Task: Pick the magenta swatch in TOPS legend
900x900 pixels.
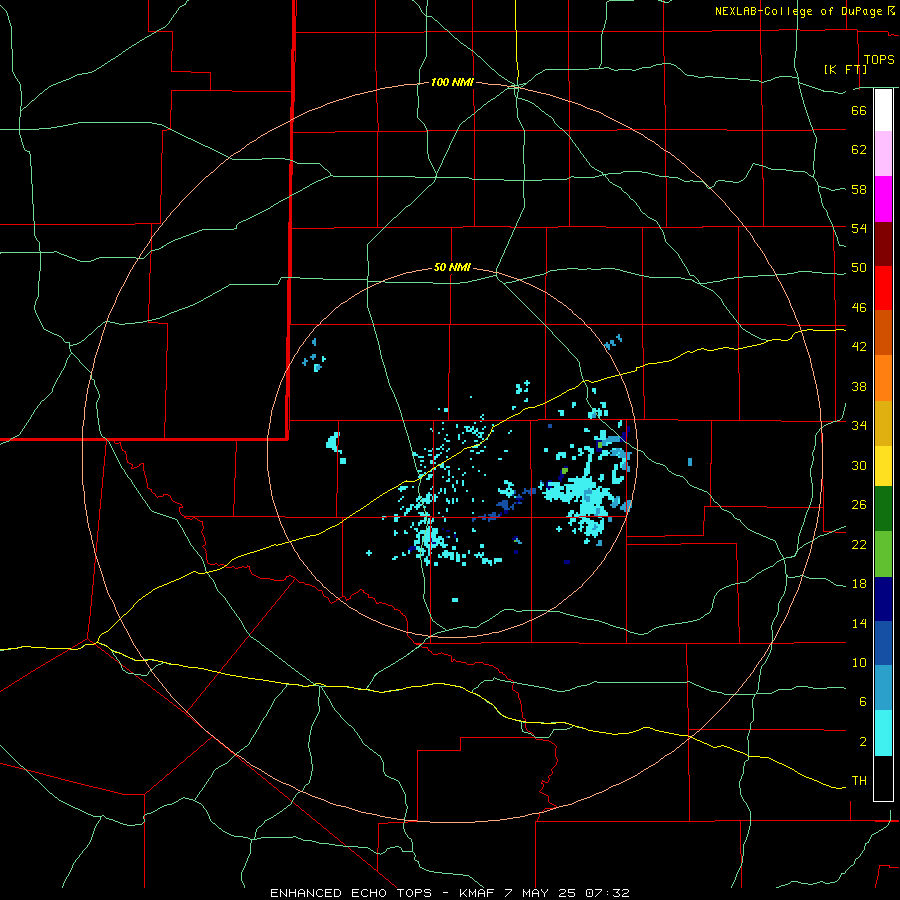Action: click(x=883, y=199)
